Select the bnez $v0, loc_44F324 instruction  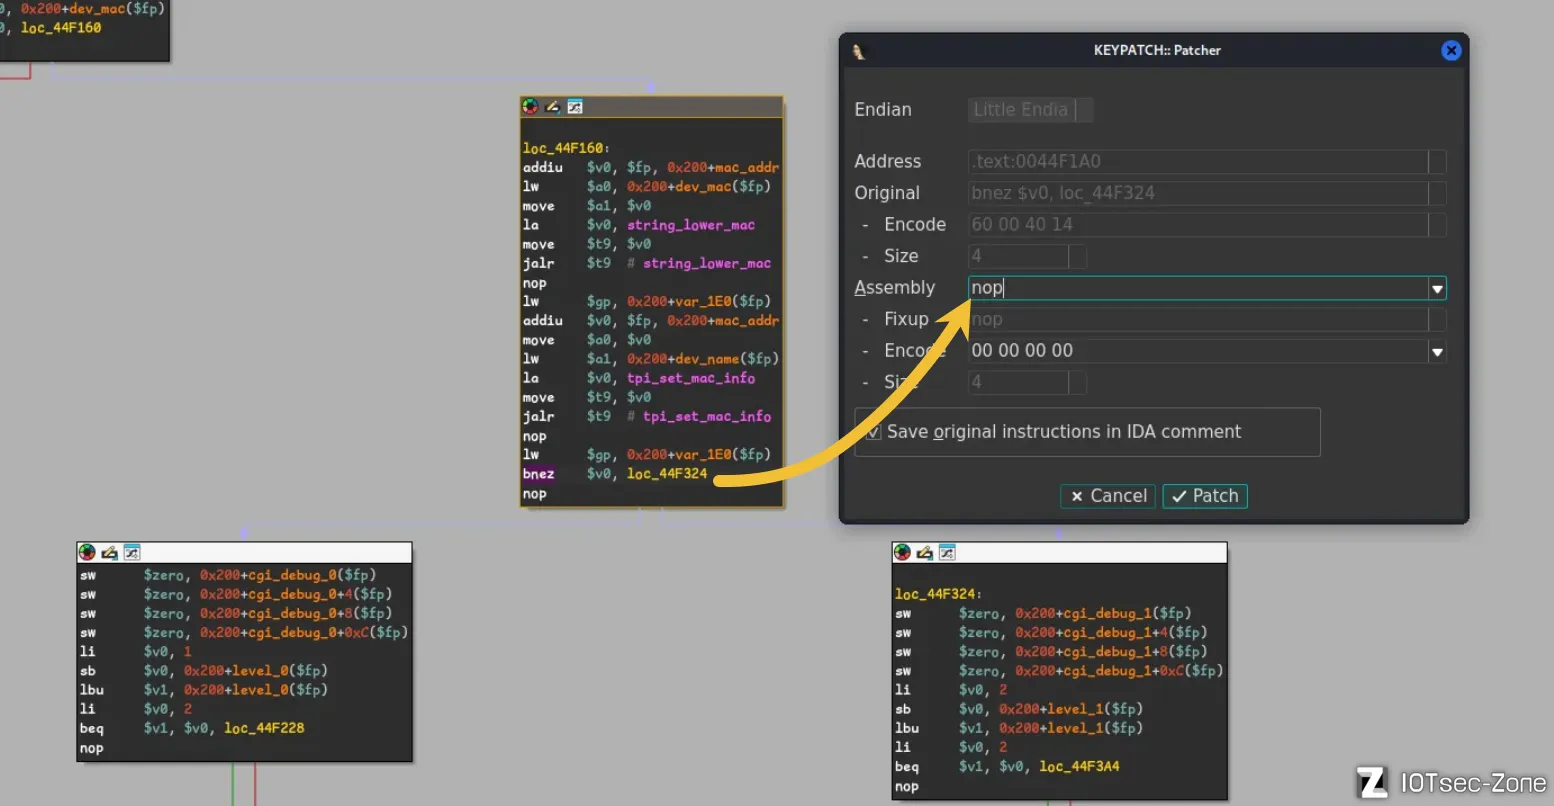tap(615, 474)
